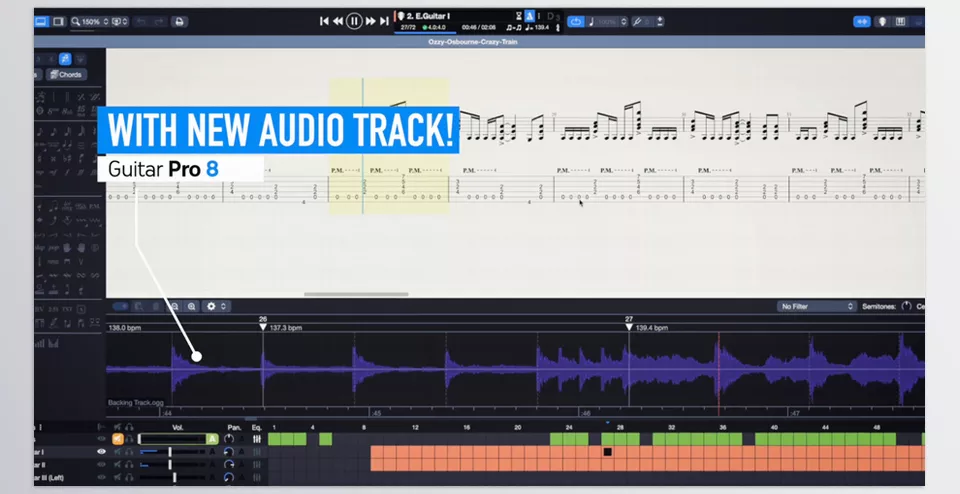The height and width of the screenshot is (494, 960).
Task: Toggle the metronome icon
Action: pyautogui.click(x=530, y=17)
